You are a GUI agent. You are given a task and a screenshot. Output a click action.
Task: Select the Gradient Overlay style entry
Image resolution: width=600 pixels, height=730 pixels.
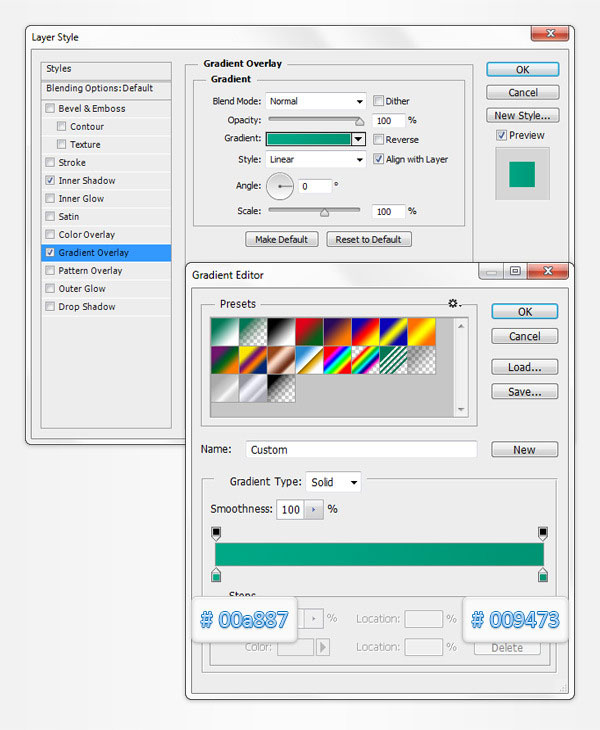[x=106, y=253]
